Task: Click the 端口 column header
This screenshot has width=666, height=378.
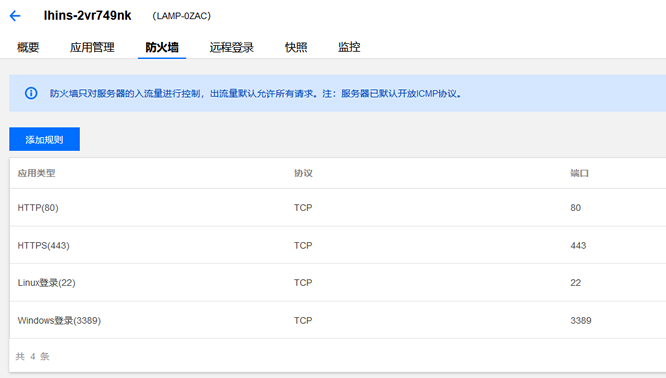Action: coord(579,173)
